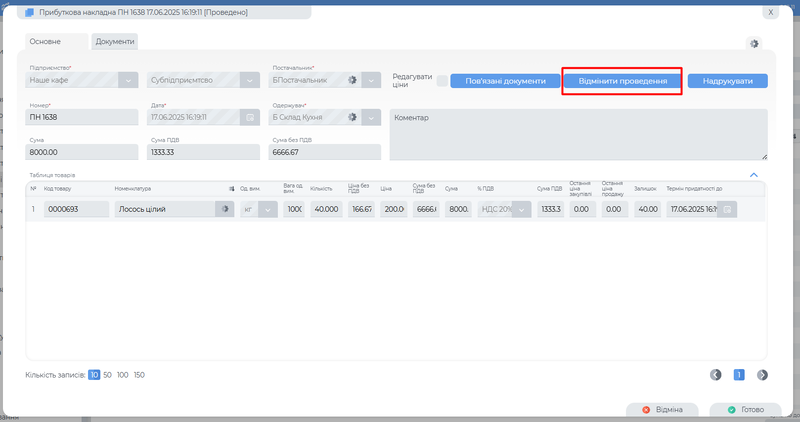
Task: Click column settings icon near Номенклатура header
Action: coord(231,187)
